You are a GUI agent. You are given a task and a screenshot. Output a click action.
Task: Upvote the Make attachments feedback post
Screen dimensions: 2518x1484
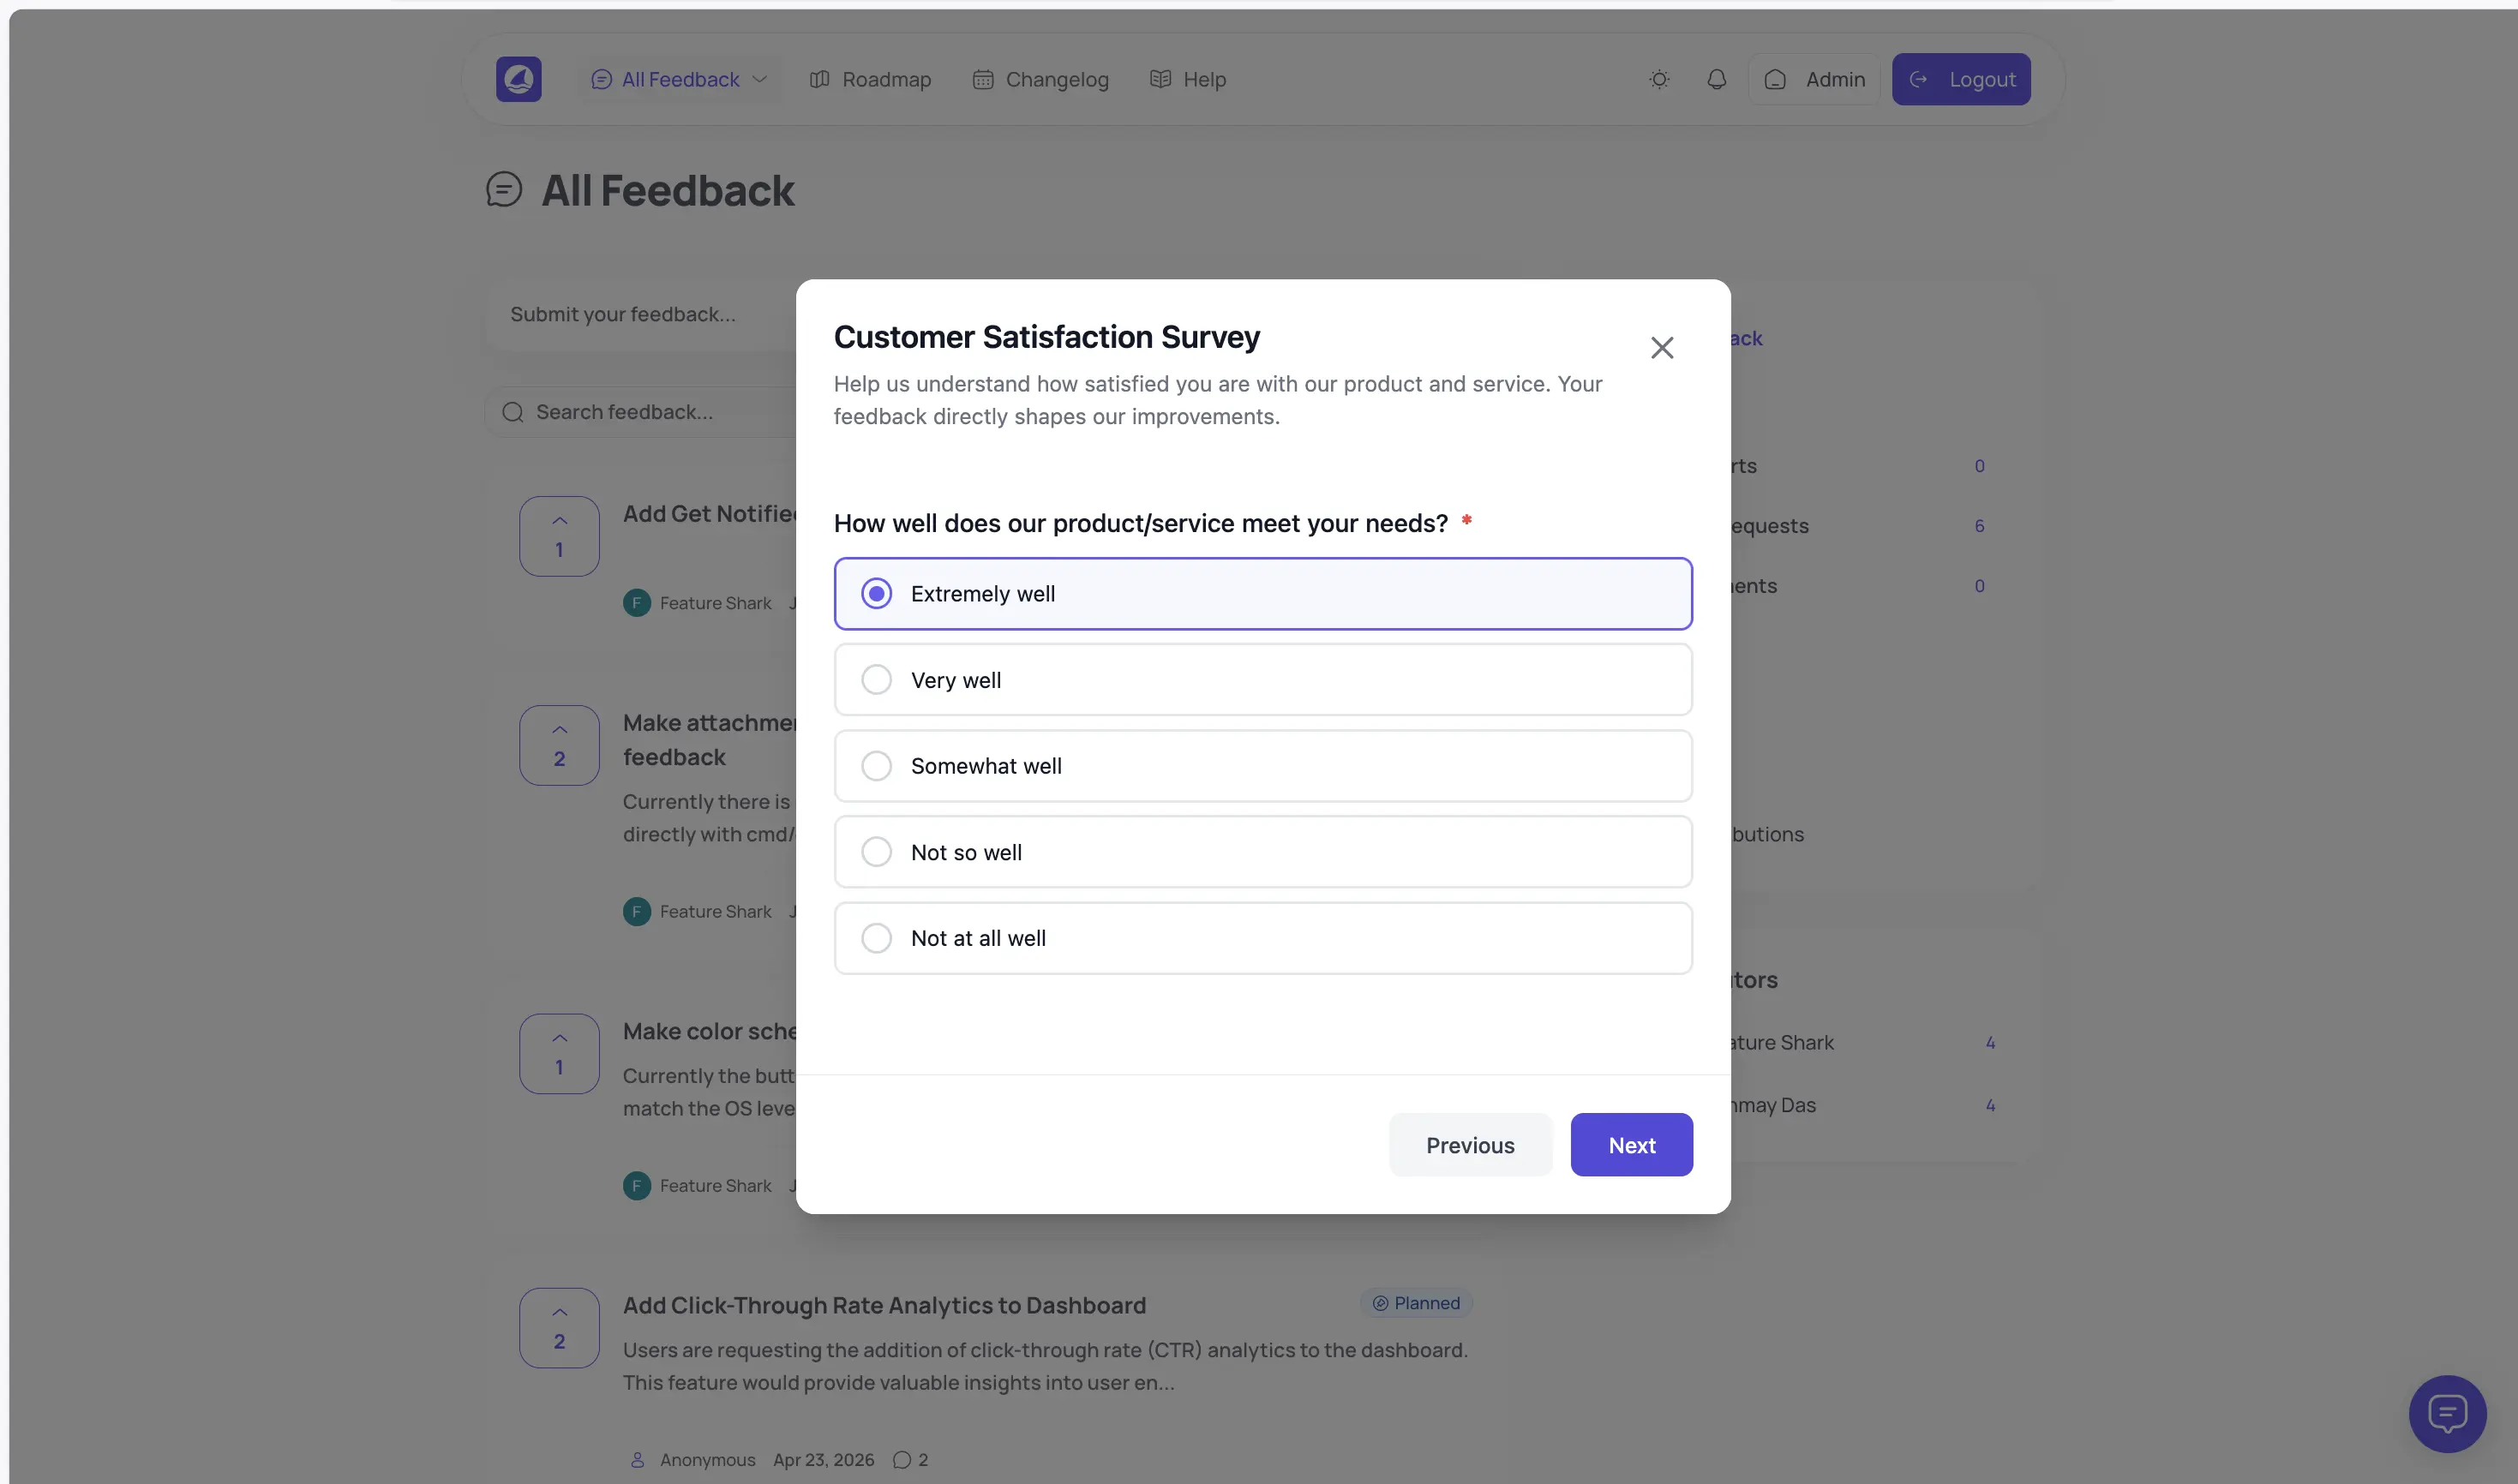tap(559, 745)
